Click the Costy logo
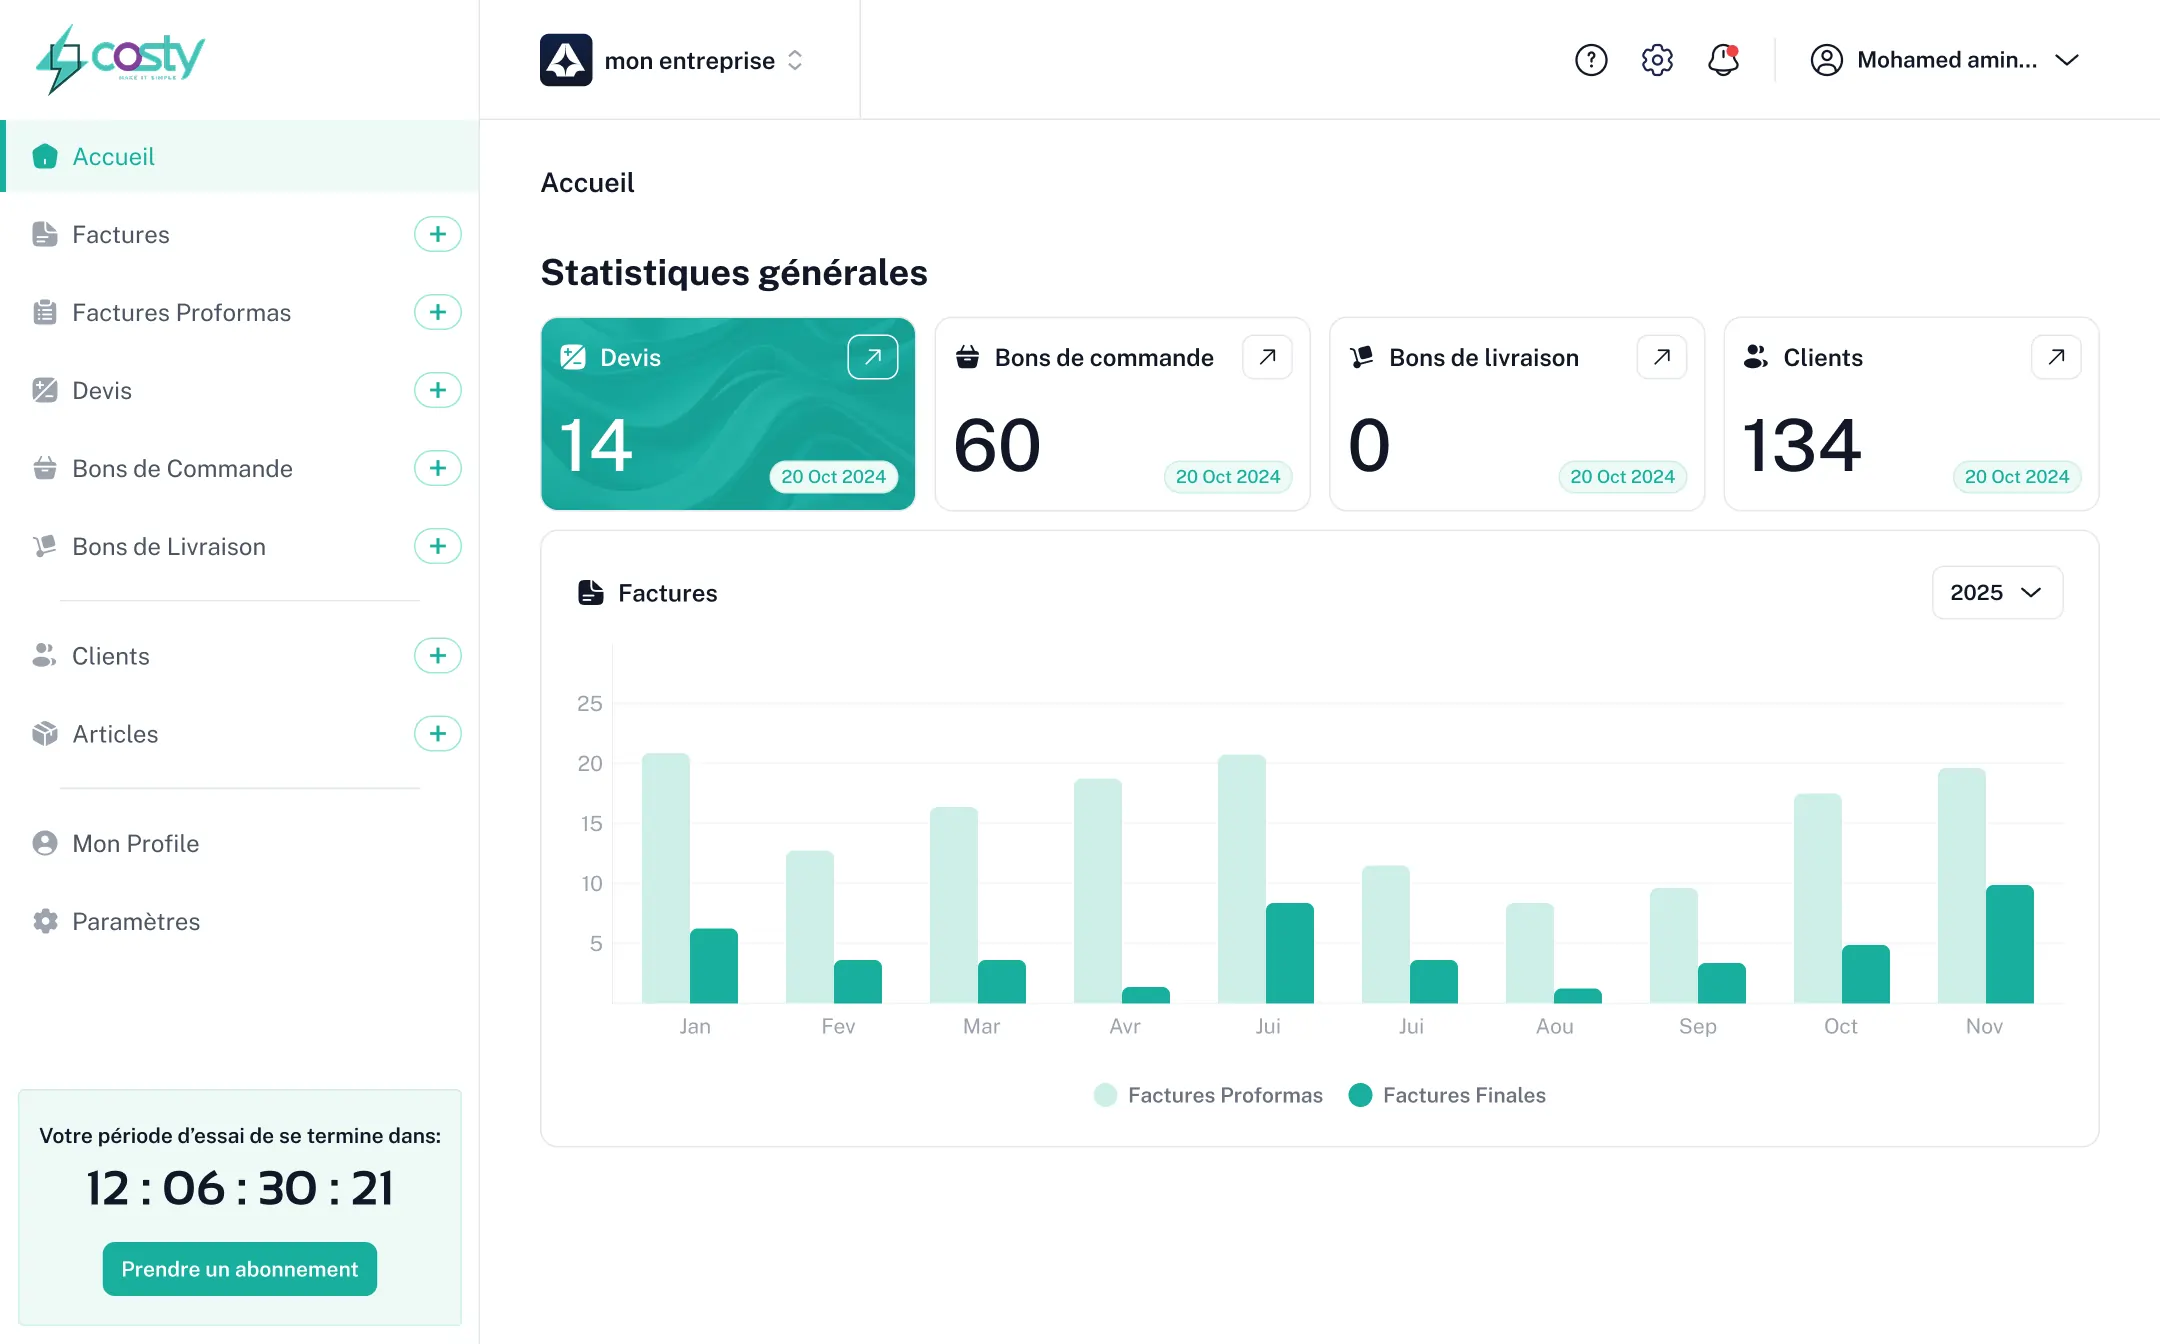 coord(120,58)
